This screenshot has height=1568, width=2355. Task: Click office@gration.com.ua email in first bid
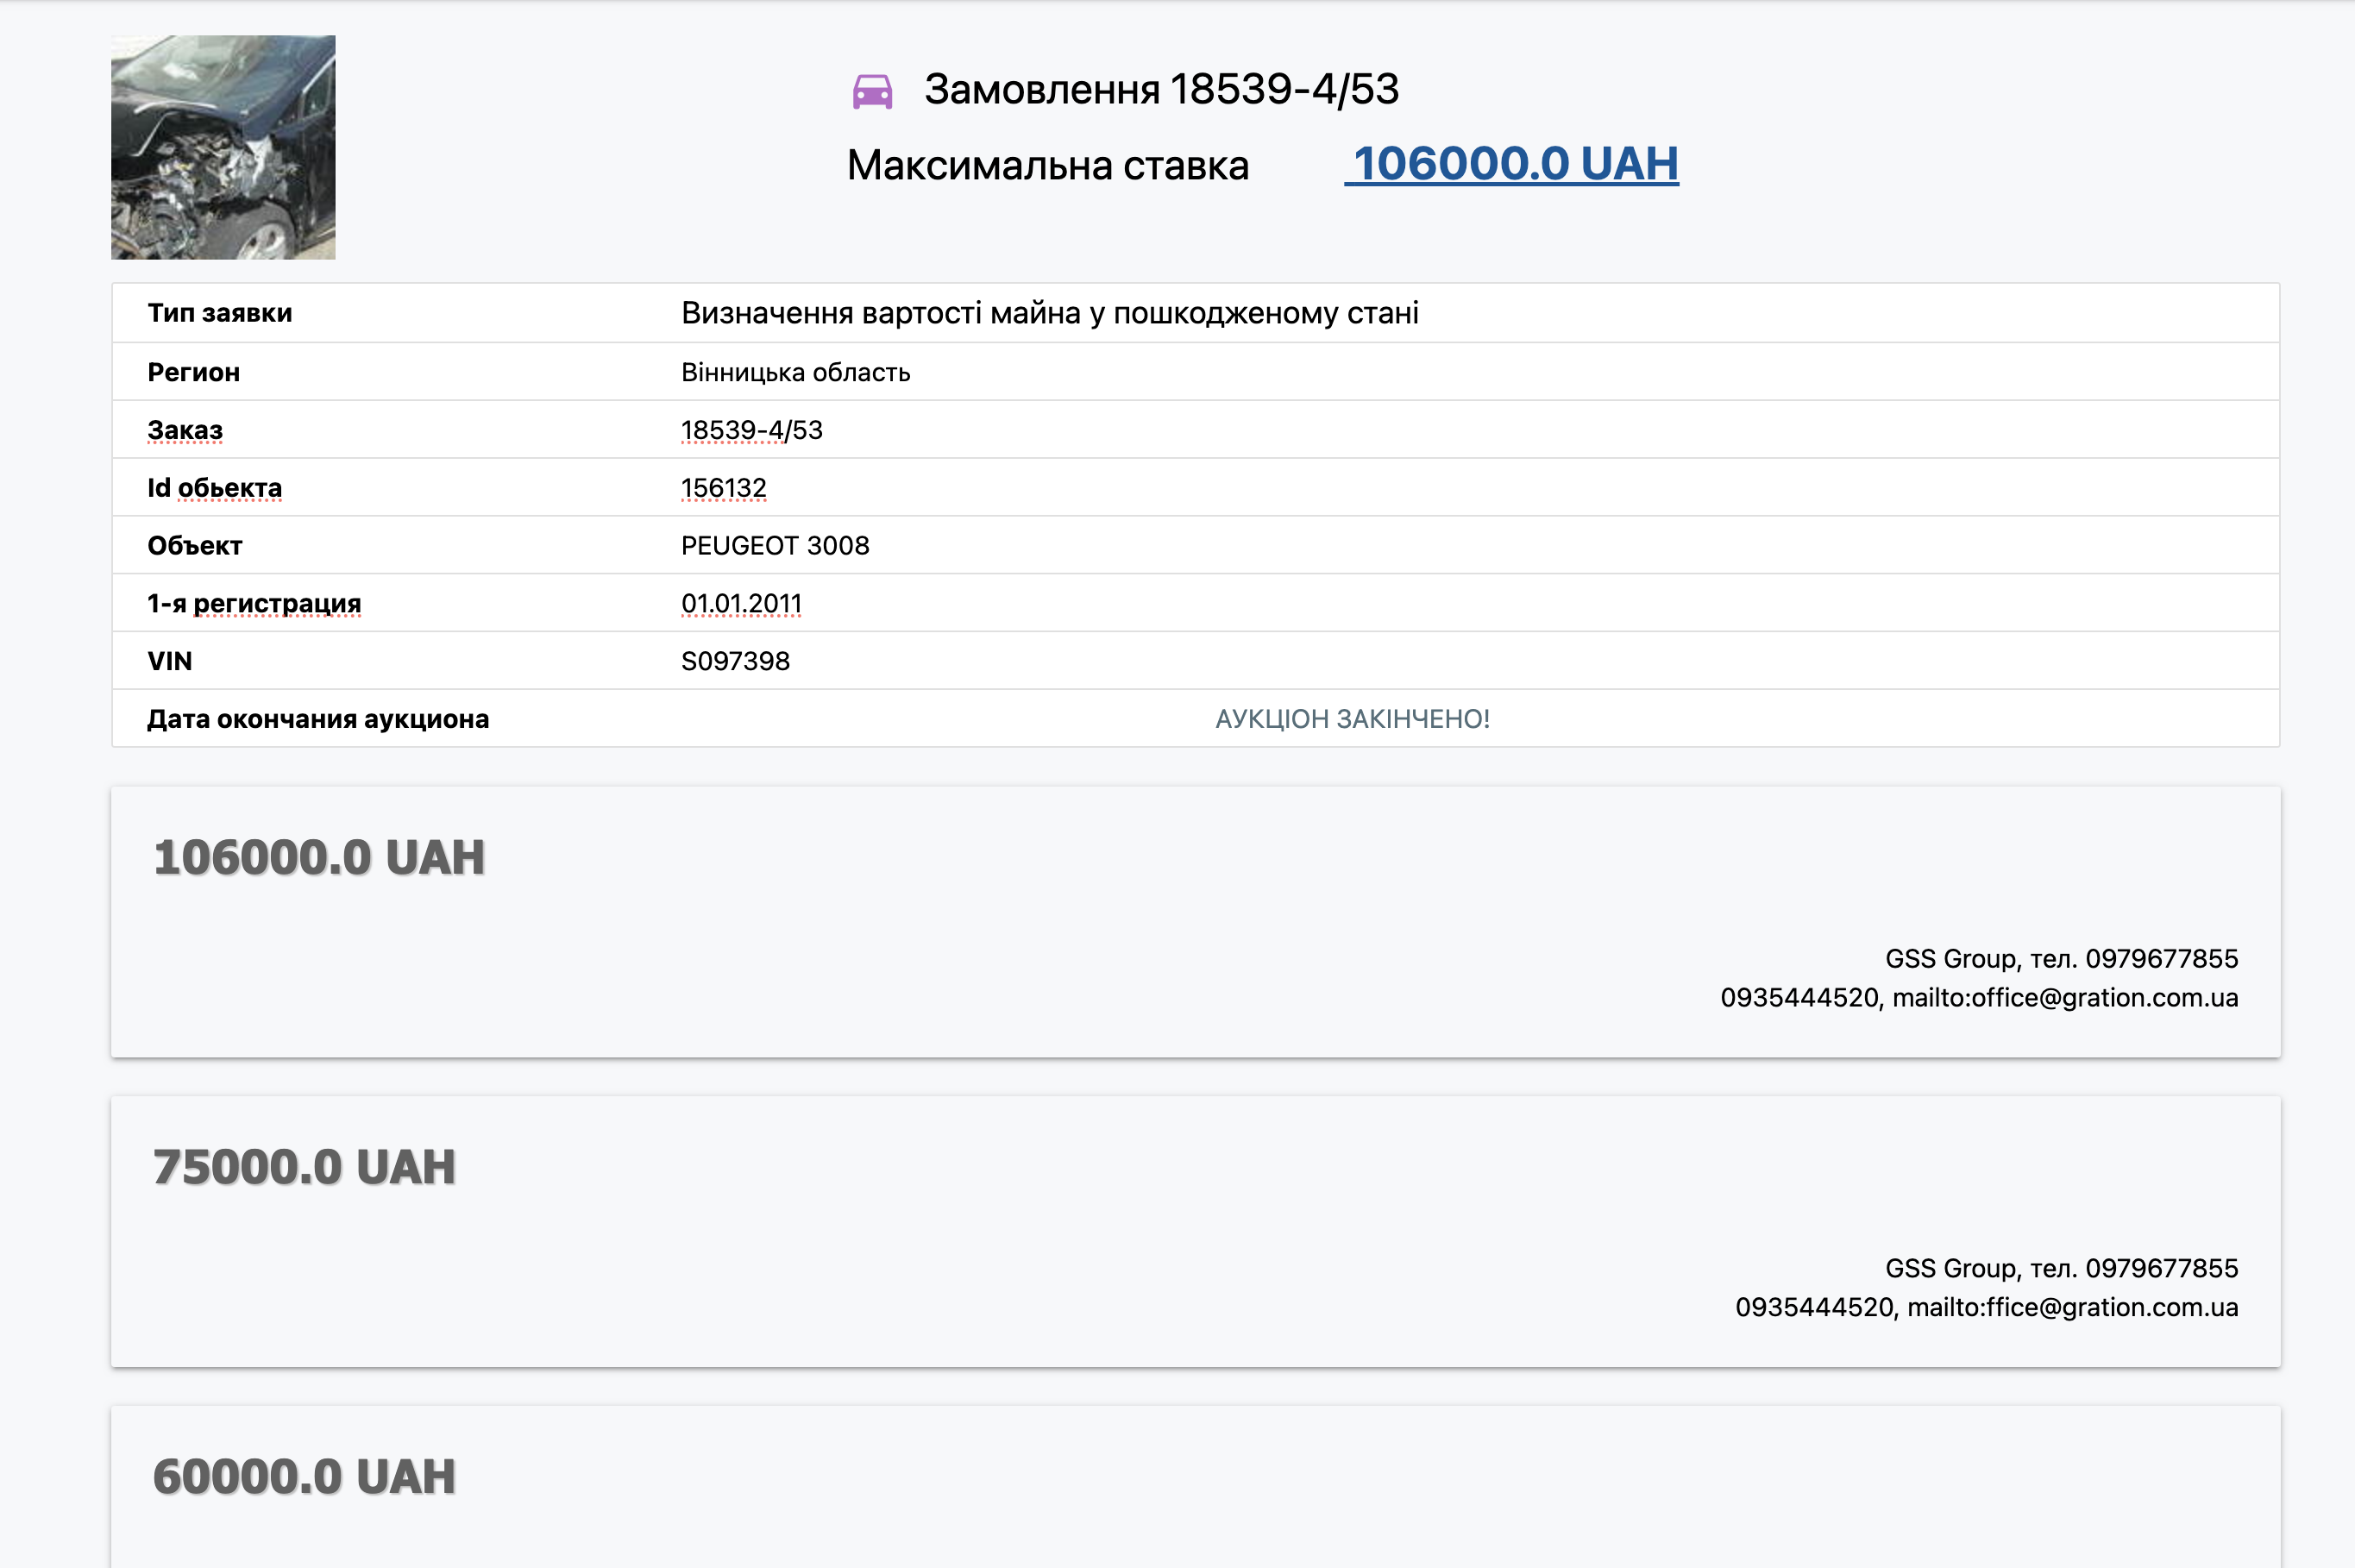(x=2104, y=997)
